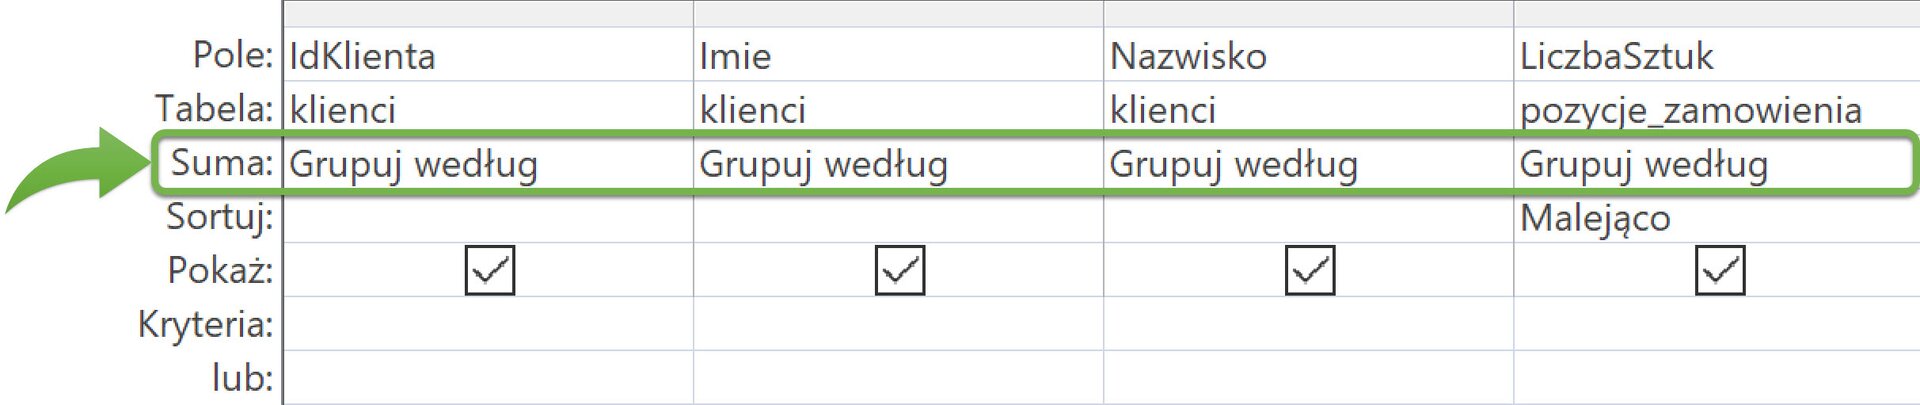Open the Suma dropdown for IdKlienta column

coord(488,163)
